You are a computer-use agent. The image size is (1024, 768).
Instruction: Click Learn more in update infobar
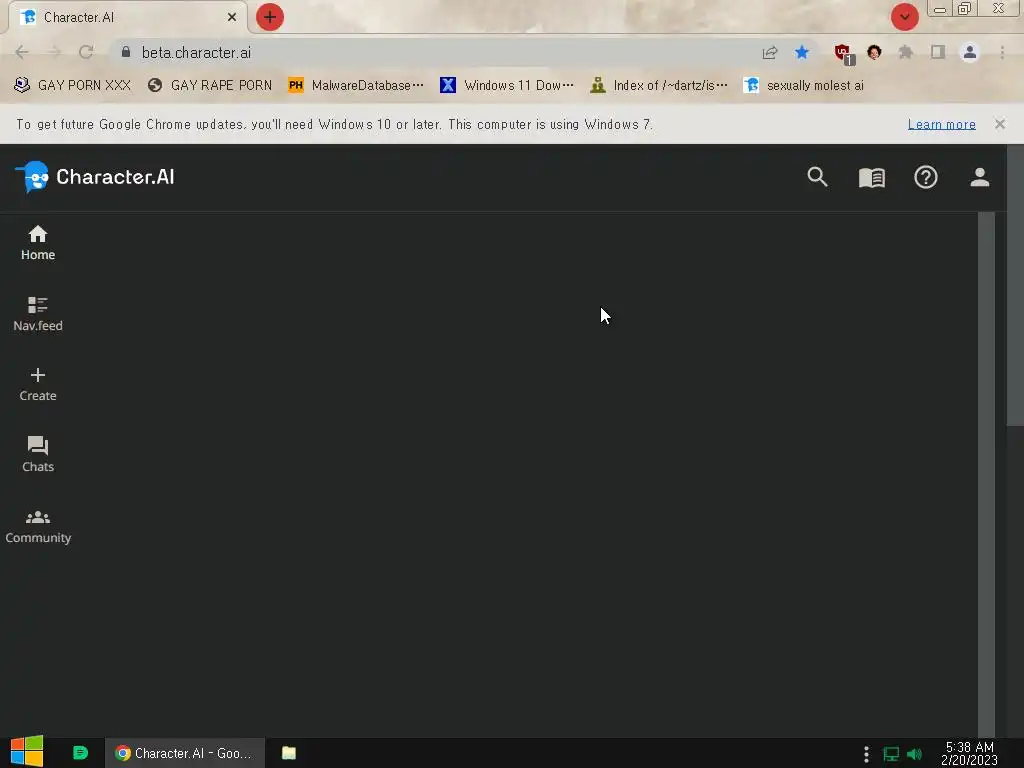(941, 124)
